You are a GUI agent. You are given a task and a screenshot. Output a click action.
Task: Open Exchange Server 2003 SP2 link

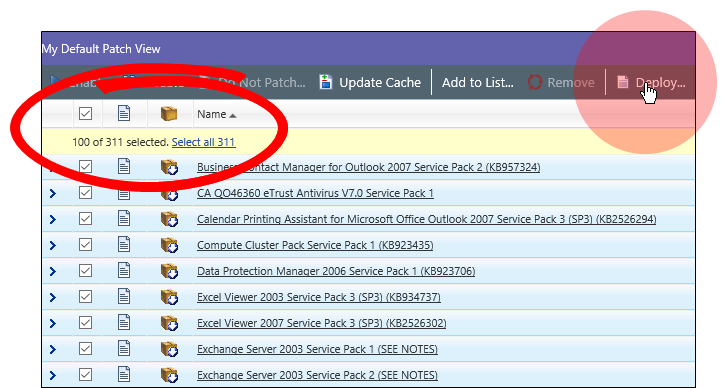point(318,375)
